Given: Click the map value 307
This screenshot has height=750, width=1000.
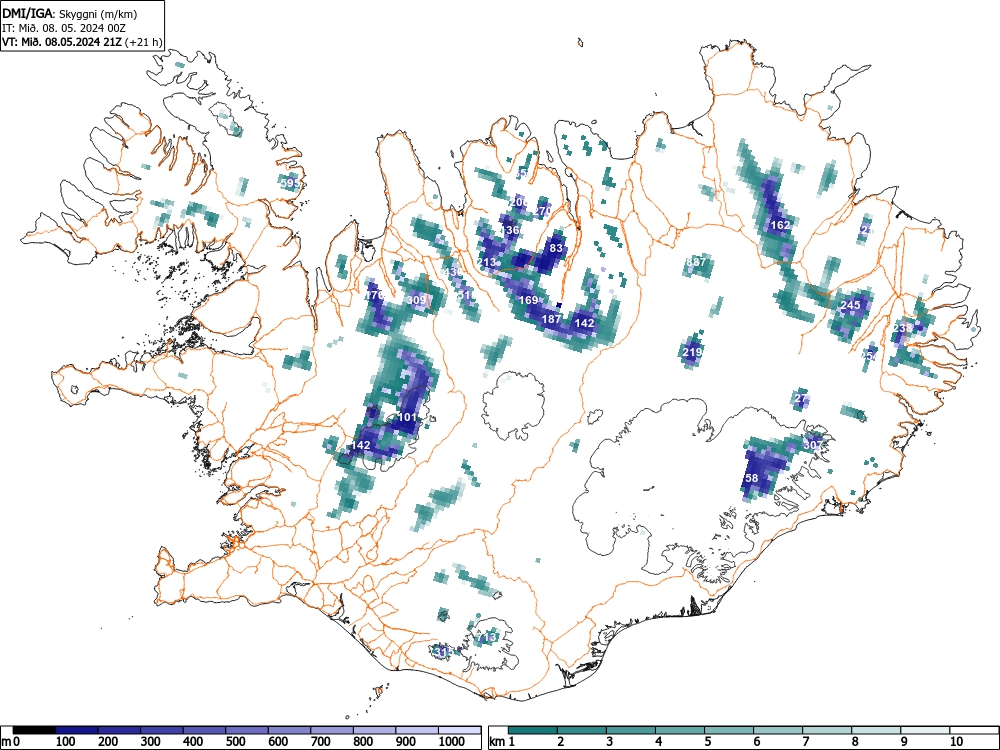Looking at the screenshot, I should 813,445.
